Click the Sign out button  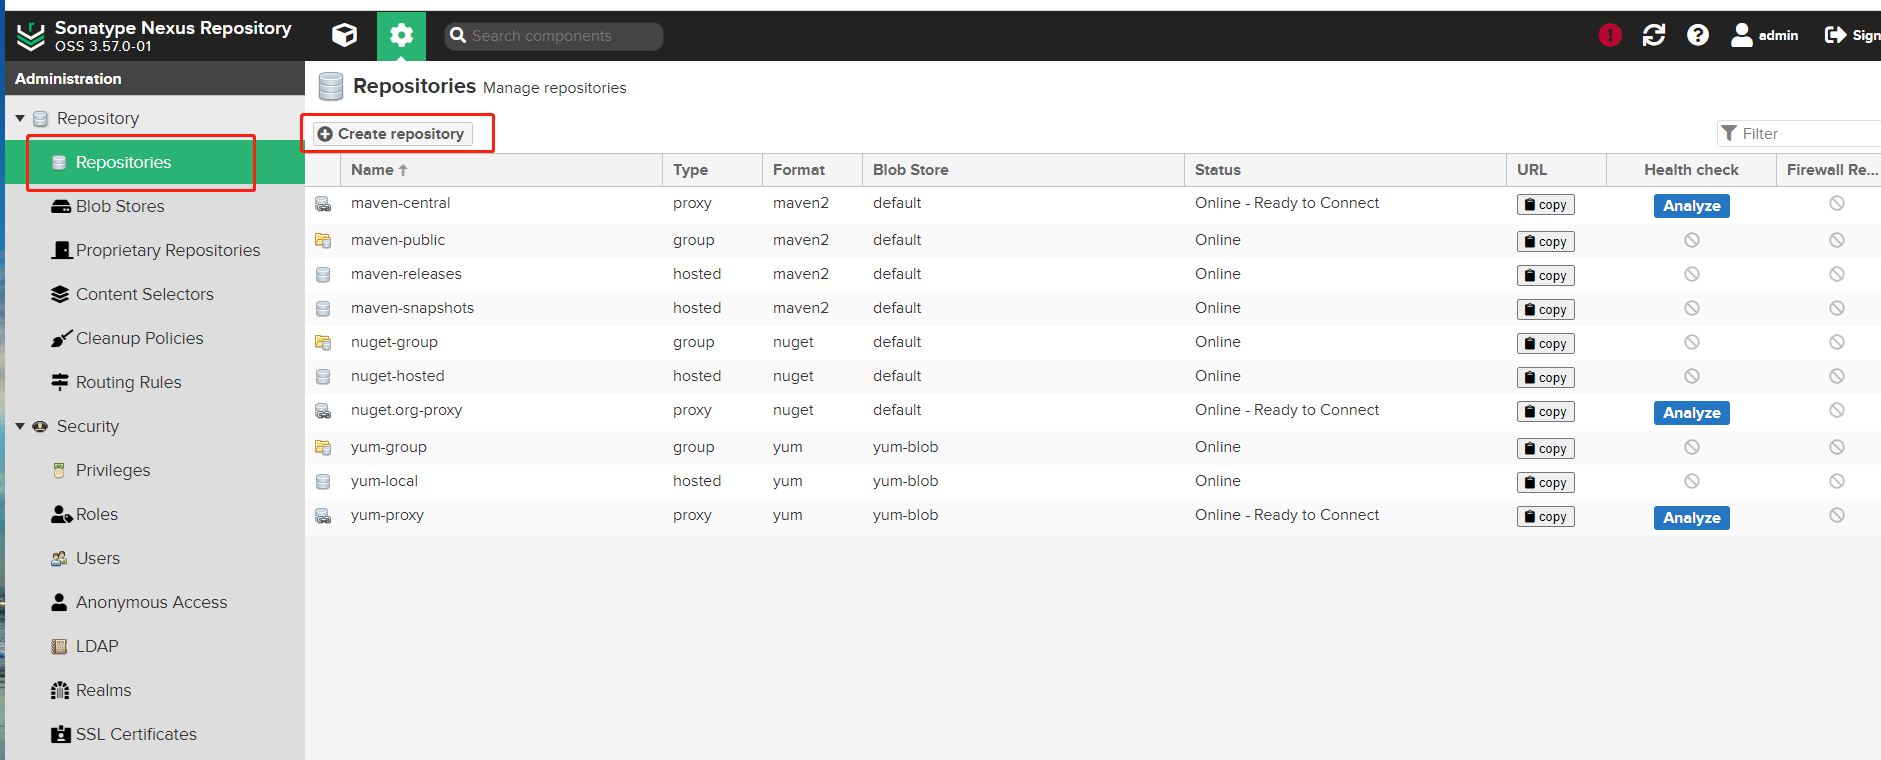click(1852, 35)
